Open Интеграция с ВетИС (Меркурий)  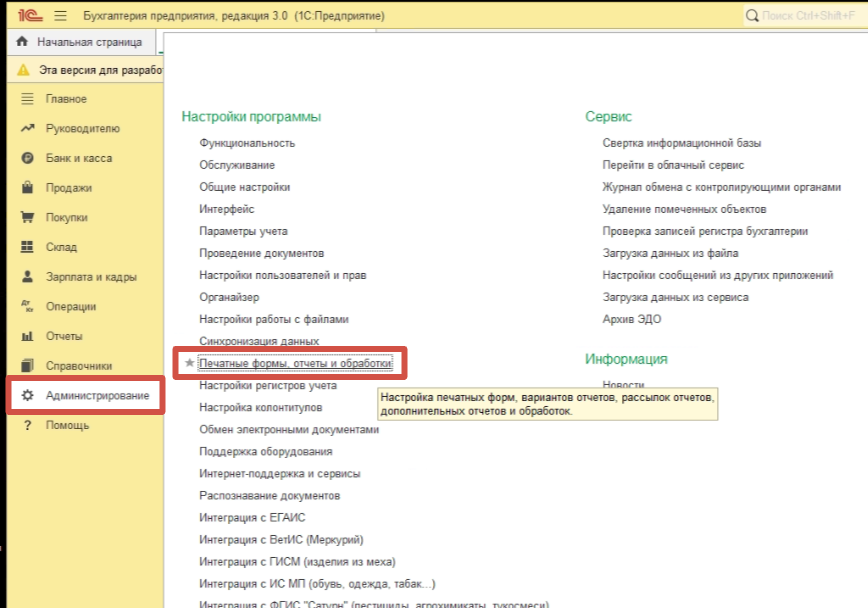tap(281, 539)
